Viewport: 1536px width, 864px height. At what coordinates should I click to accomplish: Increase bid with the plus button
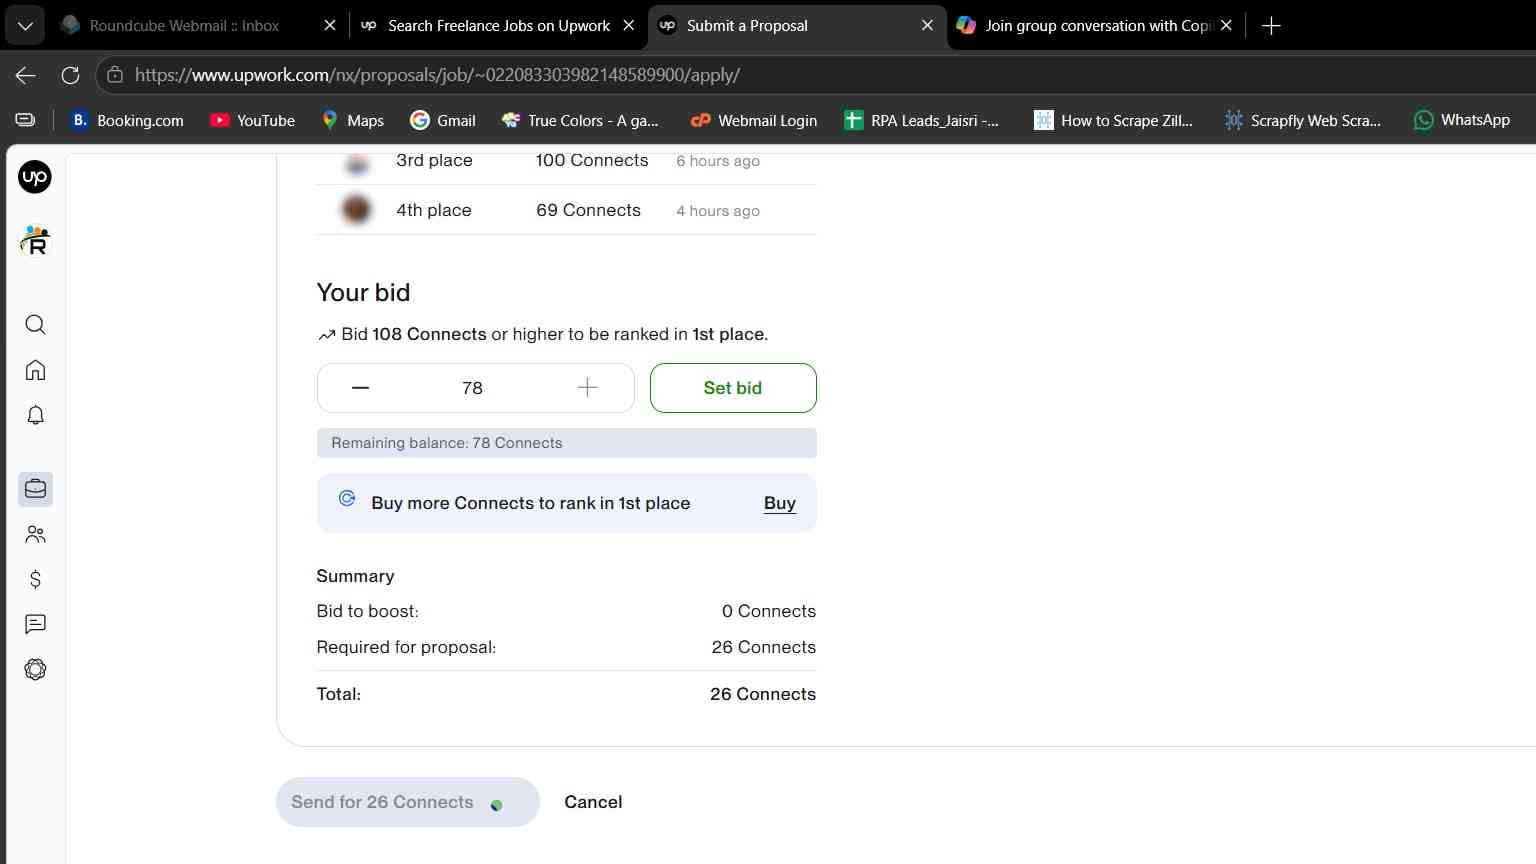pyautogui.click(x=587, y=388)
